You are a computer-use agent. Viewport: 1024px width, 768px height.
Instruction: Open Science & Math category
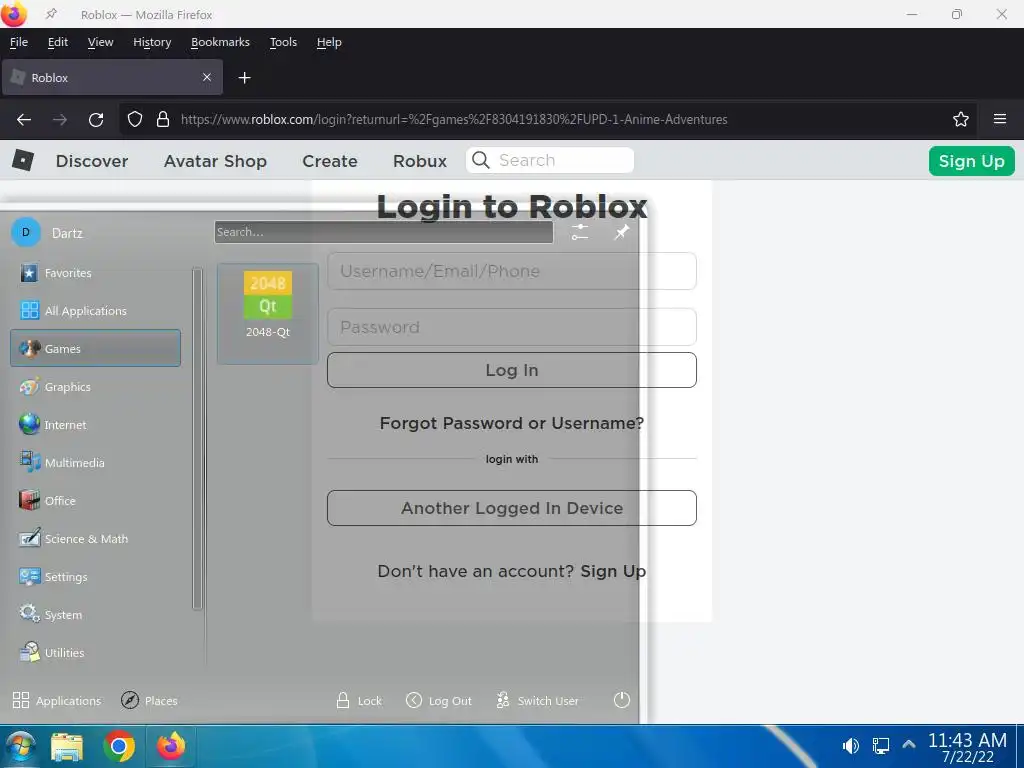[95, 539]
